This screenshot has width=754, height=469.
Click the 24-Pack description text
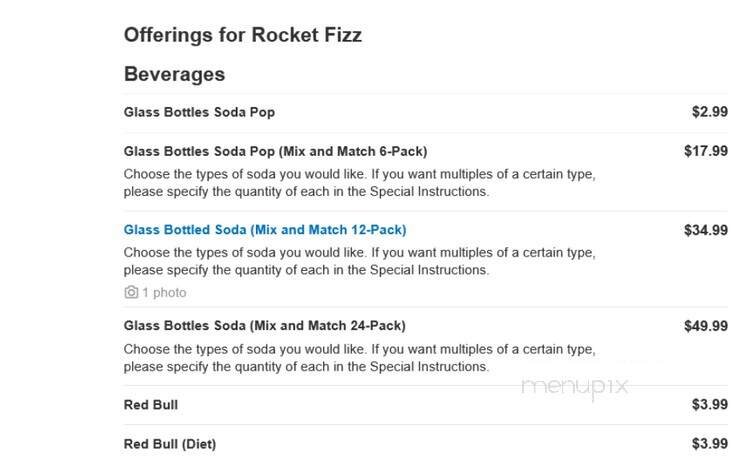[359, 358]
